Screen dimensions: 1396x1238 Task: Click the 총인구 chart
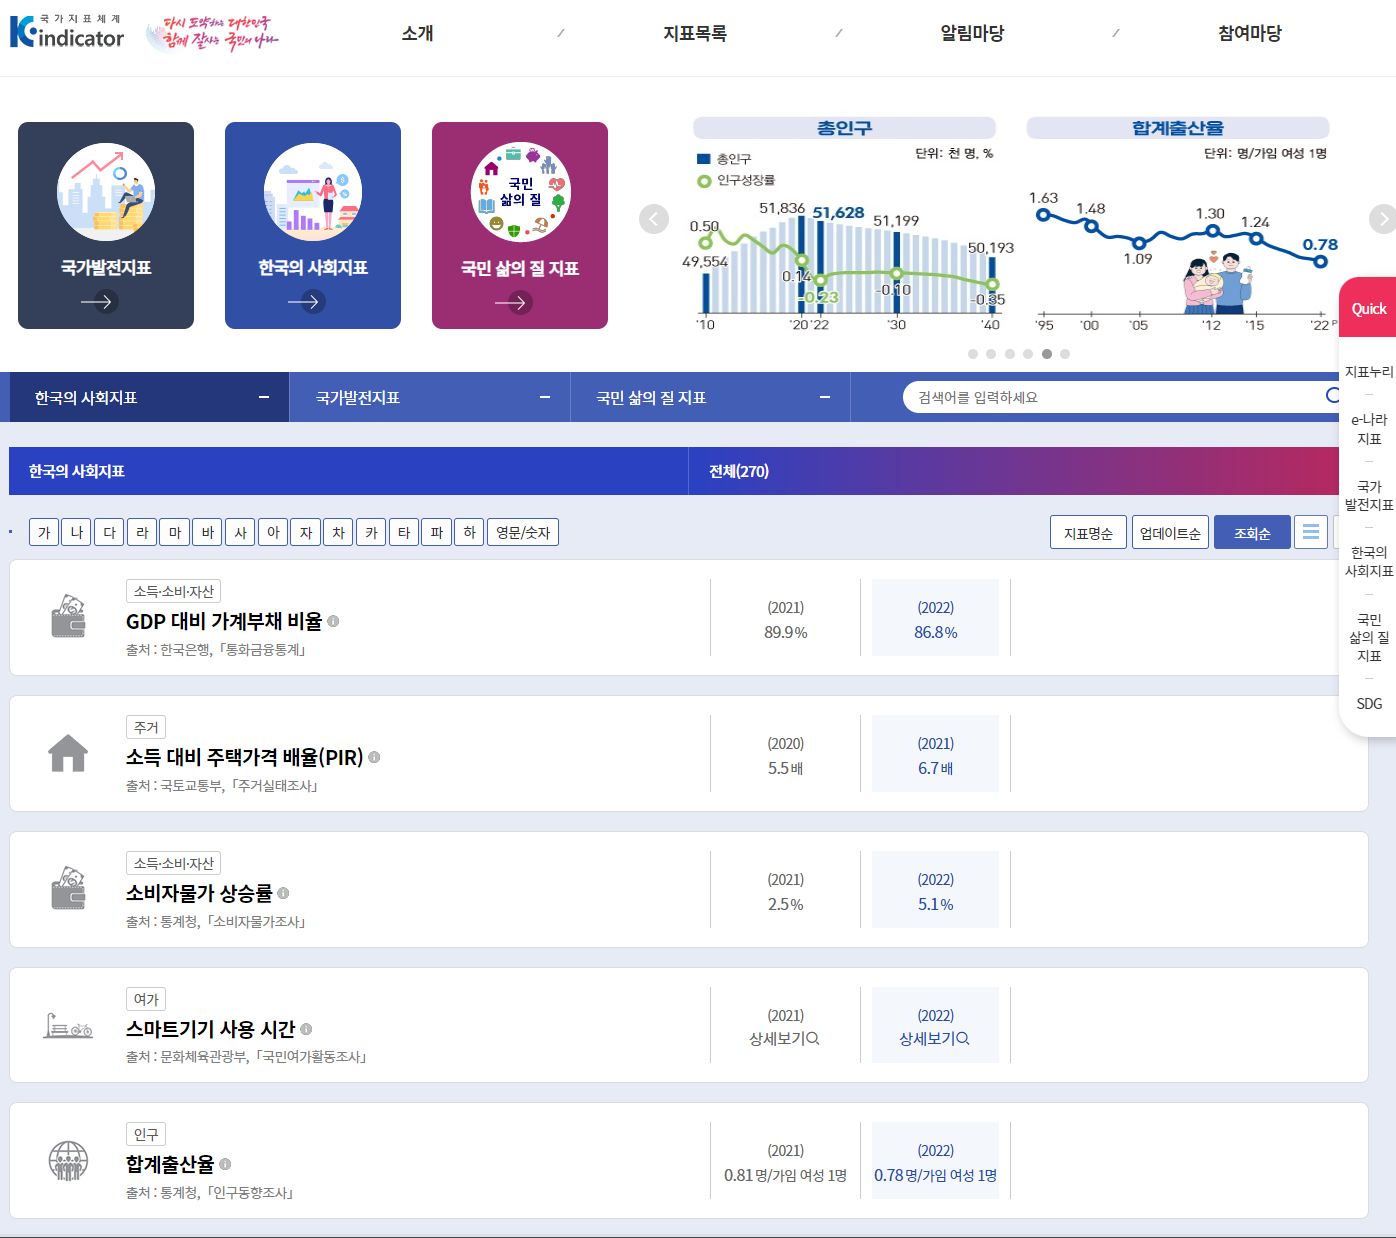click(x=847, y=225)
